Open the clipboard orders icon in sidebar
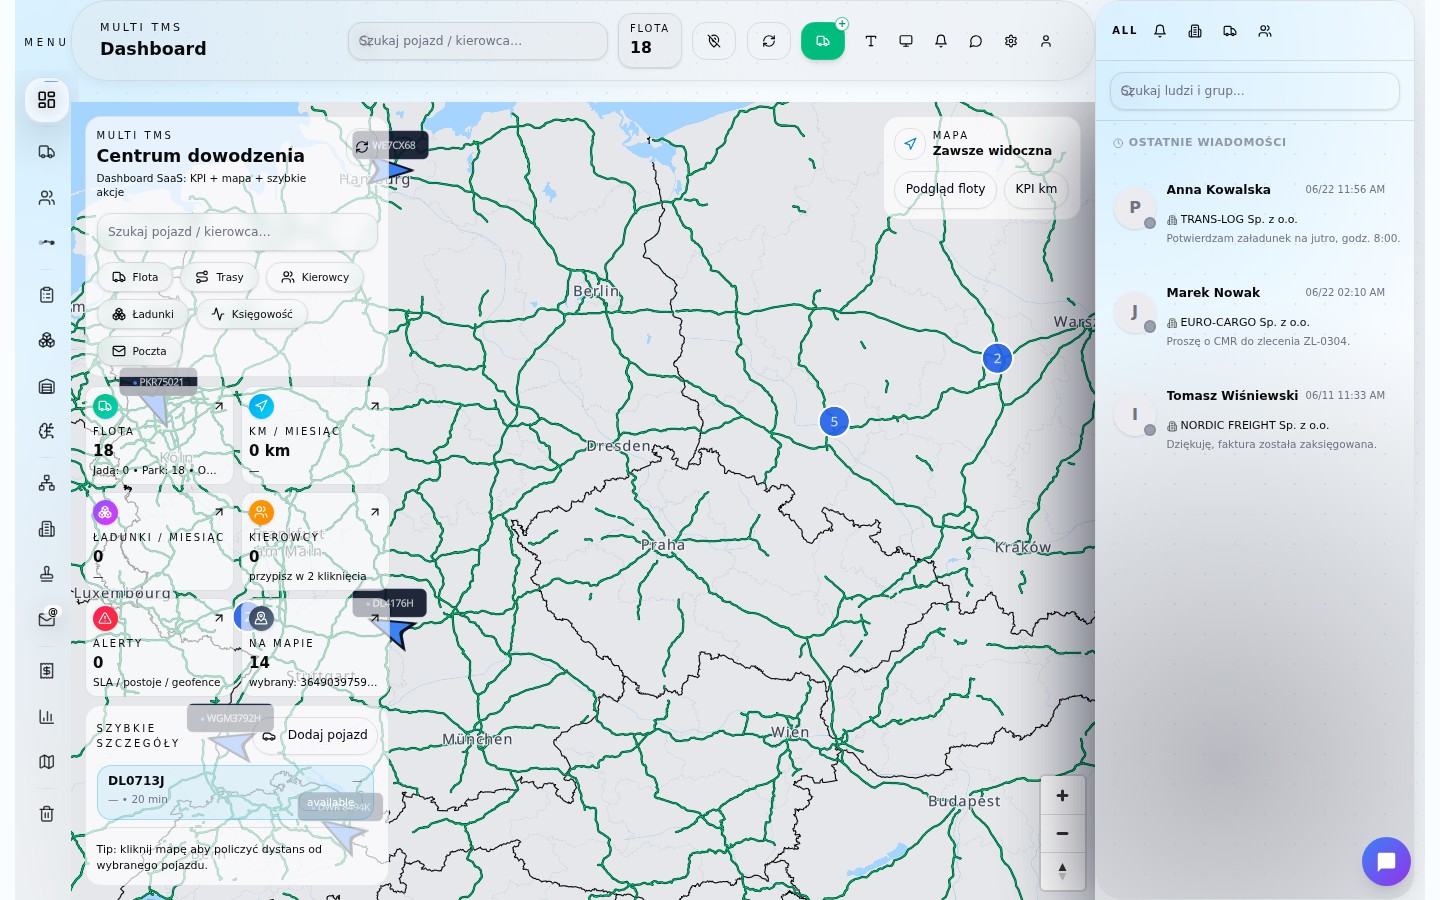The image size is (1440, 900). [46, 295]
